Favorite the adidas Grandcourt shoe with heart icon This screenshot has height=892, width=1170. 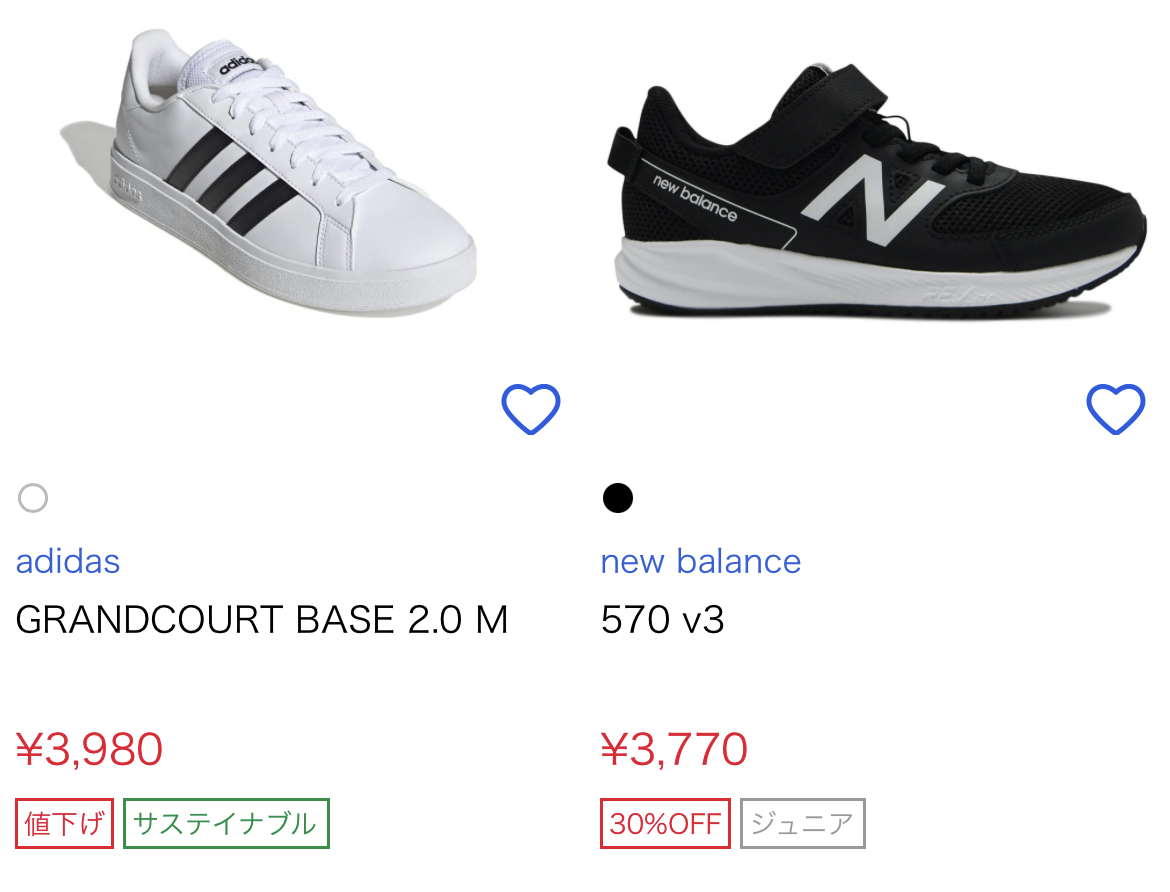[x=530, y=410]
